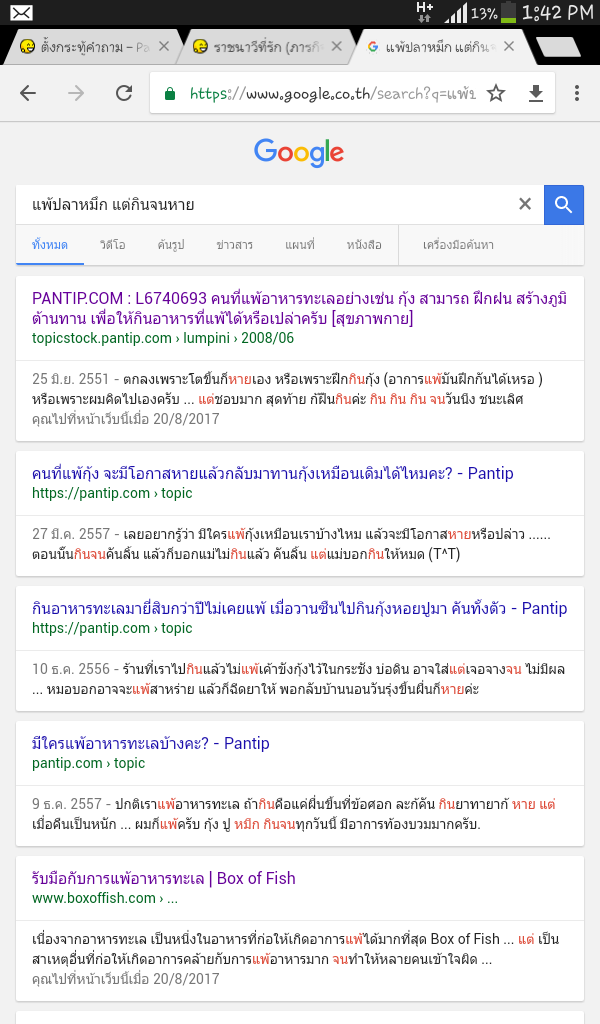Open a new tab button
The width and height of the screenshot is (600, 1024).
[x=558, y=47]
